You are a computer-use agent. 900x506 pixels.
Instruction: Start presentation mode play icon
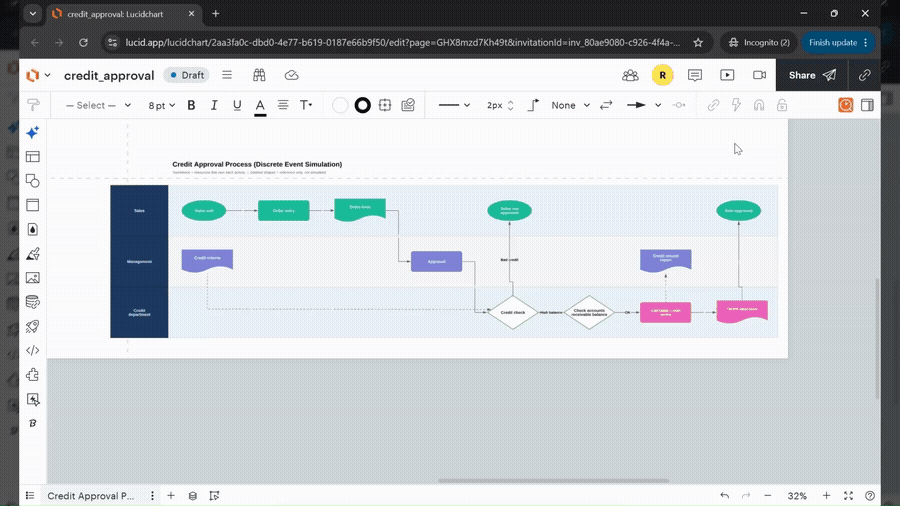727,75
